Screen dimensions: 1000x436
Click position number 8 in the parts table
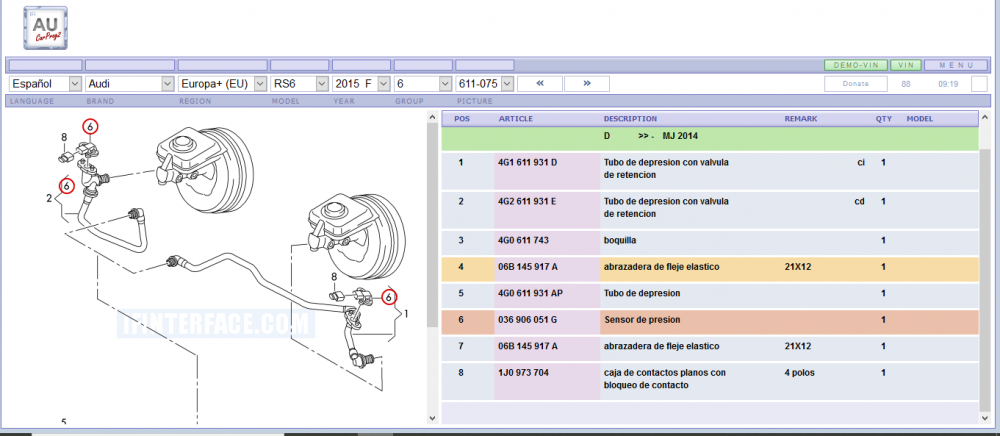[x=461, y=372]
